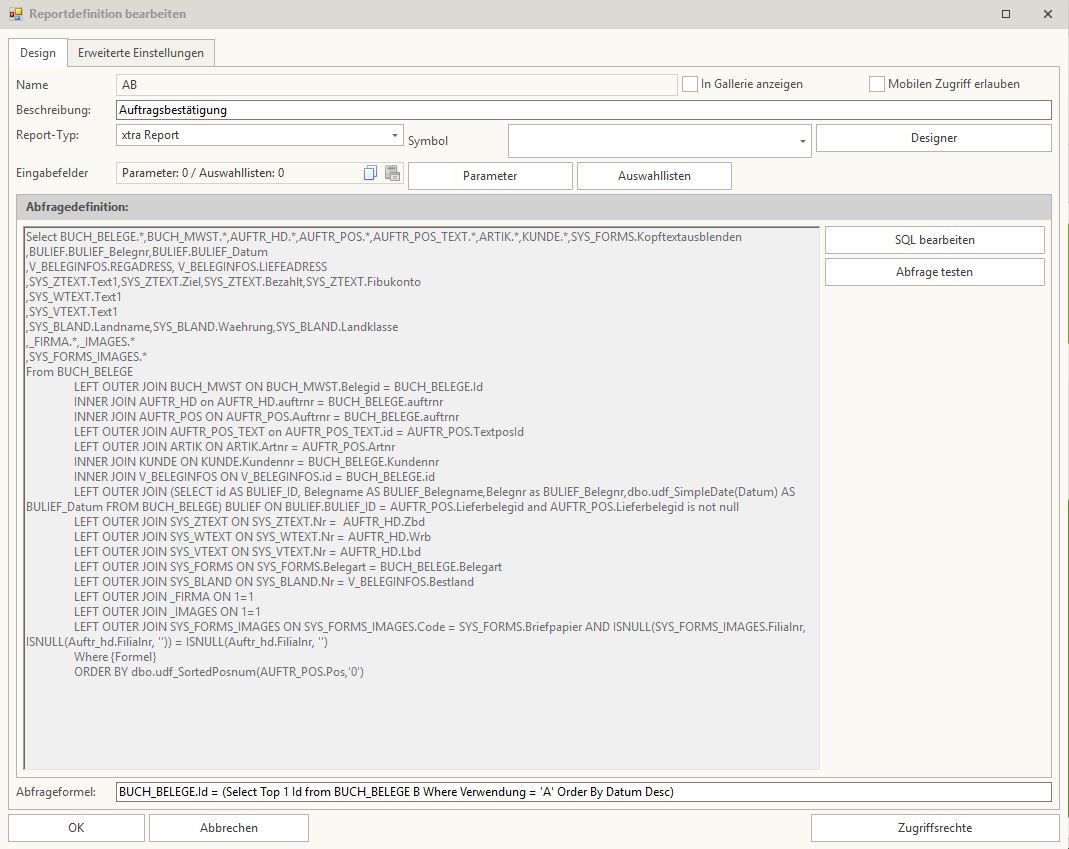Close the Reportdefinition bearbeiten dialog
Viewport: 1069px width, 849px height.
point(1047,14)
